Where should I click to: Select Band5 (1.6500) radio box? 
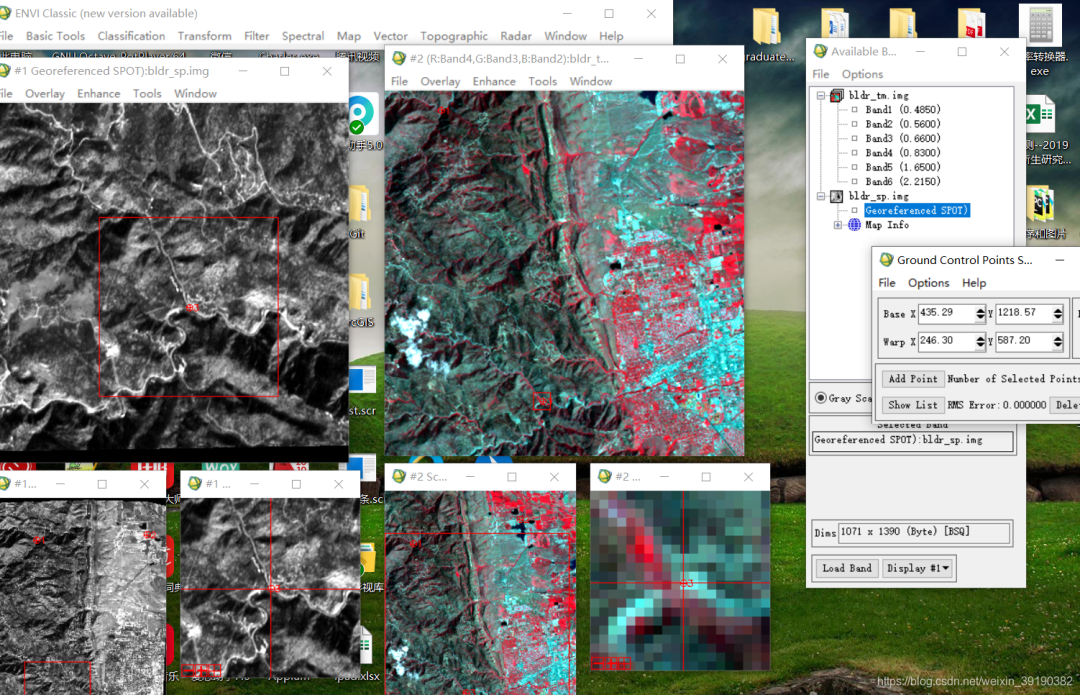click(855, 167)
